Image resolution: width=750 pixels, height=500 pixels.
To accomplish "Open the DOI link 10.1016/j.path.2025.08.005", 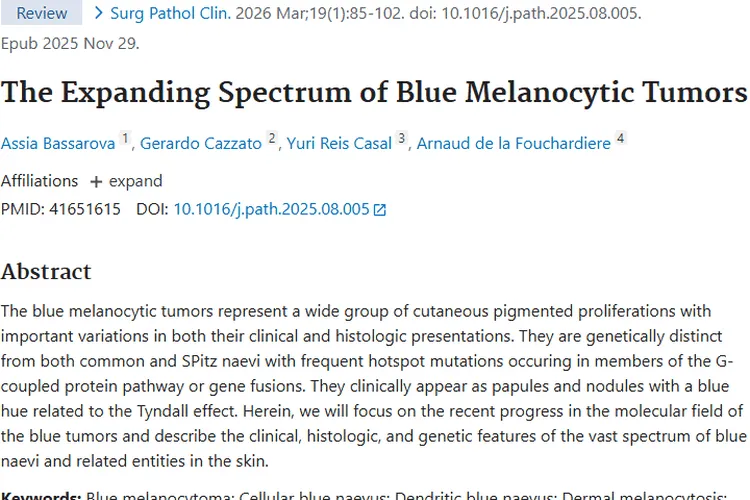I will (x=271, y=209).
